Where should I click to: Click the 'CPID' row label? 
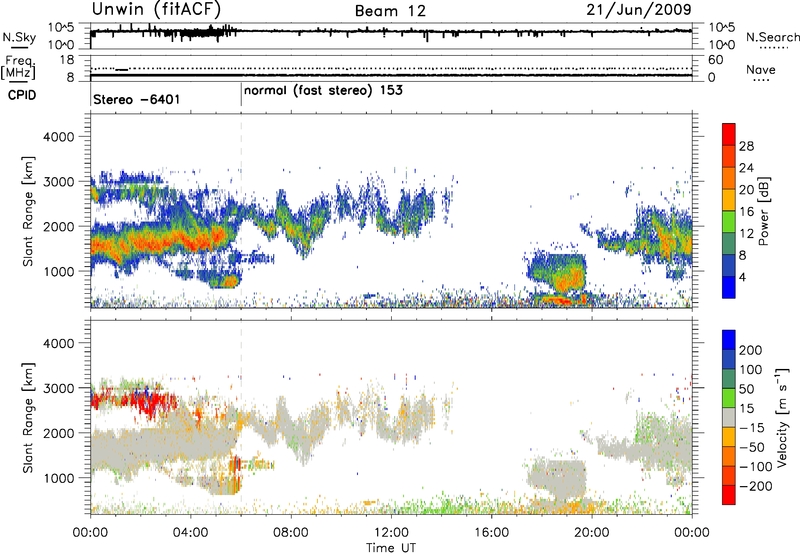pyautogui.click(x=22, y=95)
